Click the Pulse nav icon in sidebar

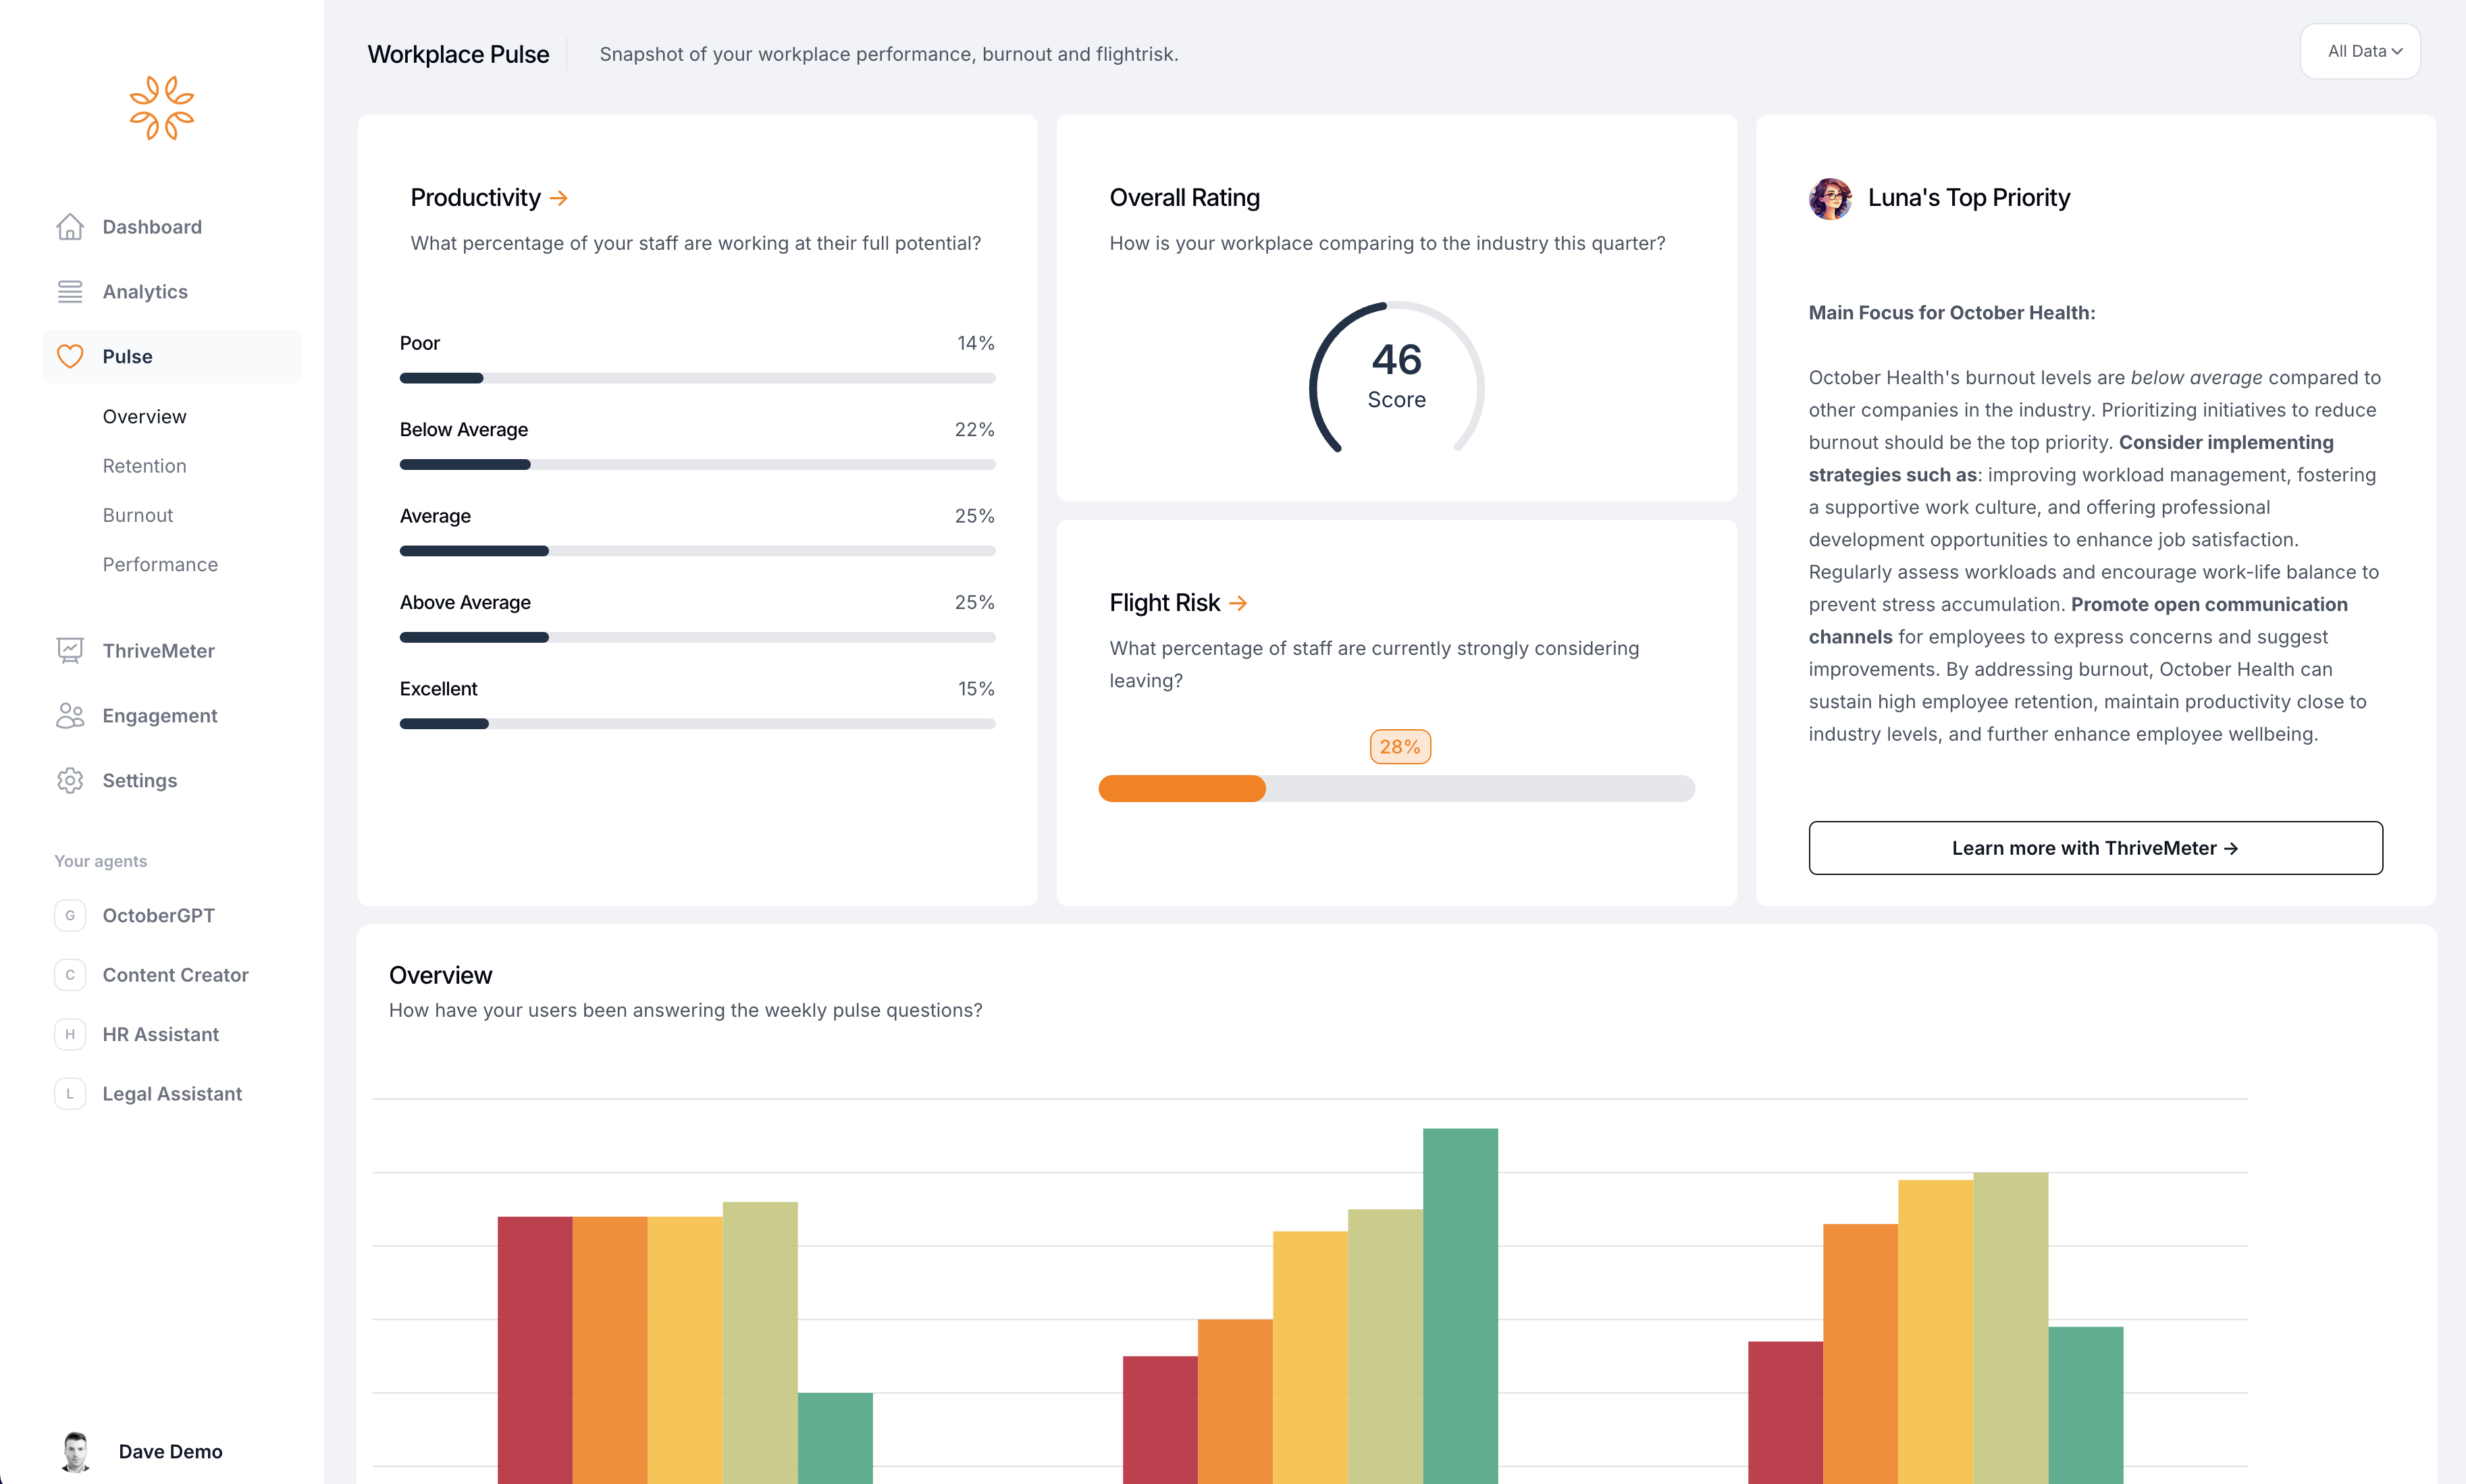click(67, 354)
